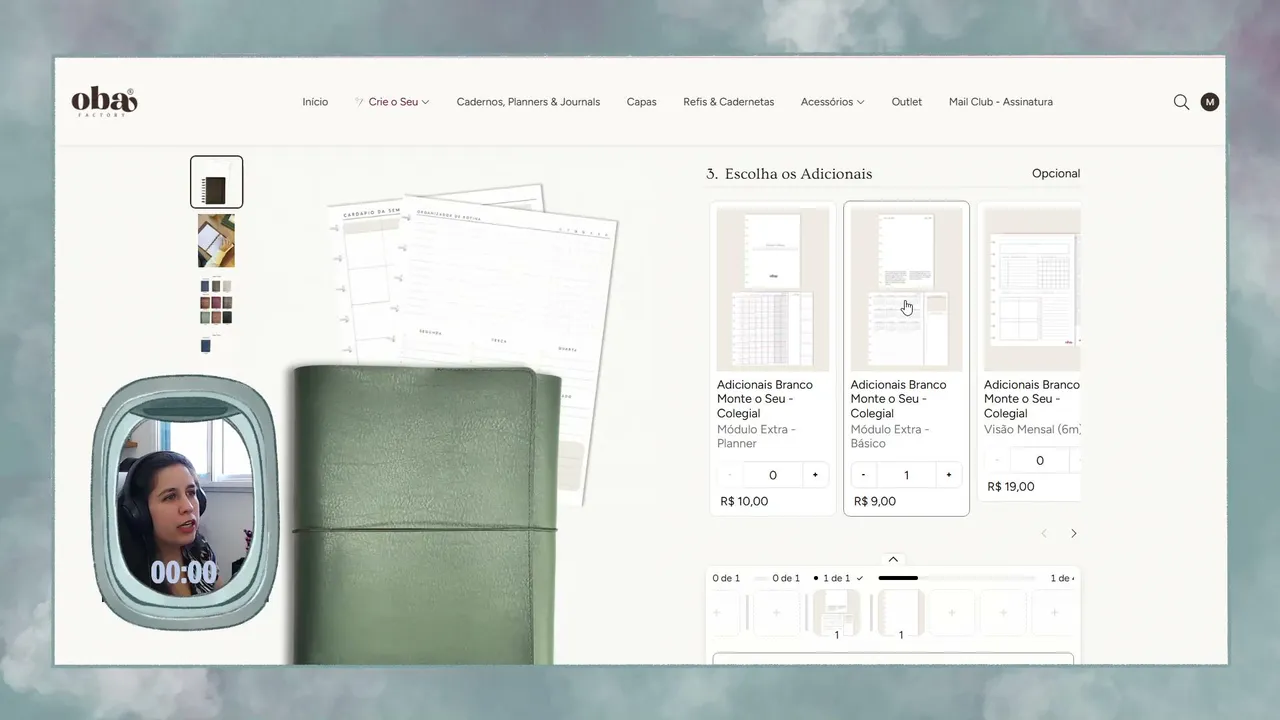Edit the quantity field for Visão Mensal (6m)
1280x720 pixels.
point(1040,460)
